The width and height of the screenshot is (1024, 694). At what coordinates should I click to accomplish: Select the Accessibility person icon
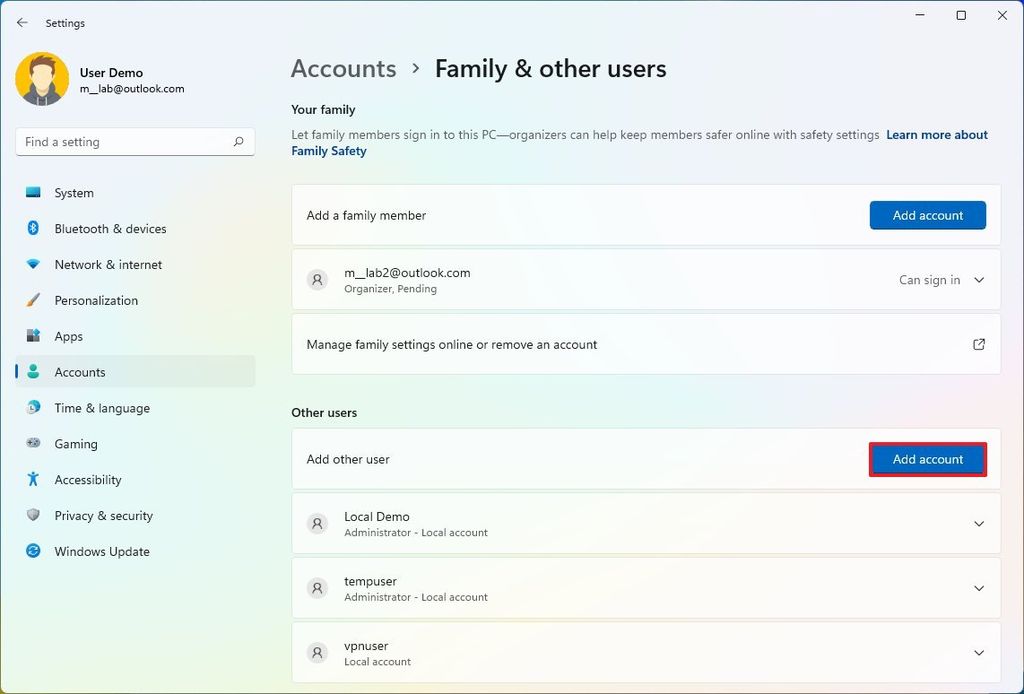33,479
